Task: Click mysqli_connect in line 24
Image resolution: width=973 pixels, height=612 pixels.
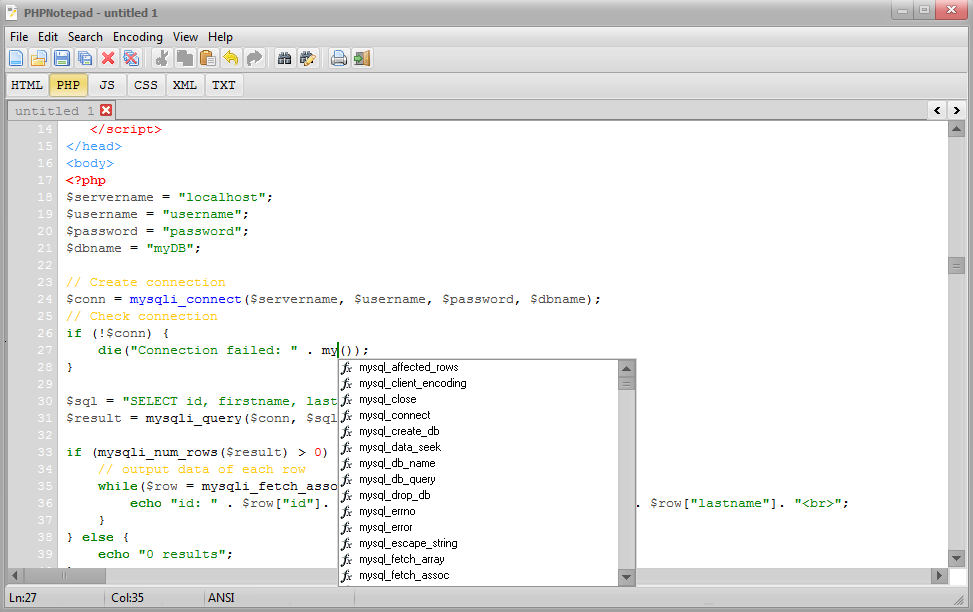Action: [185, 299]
